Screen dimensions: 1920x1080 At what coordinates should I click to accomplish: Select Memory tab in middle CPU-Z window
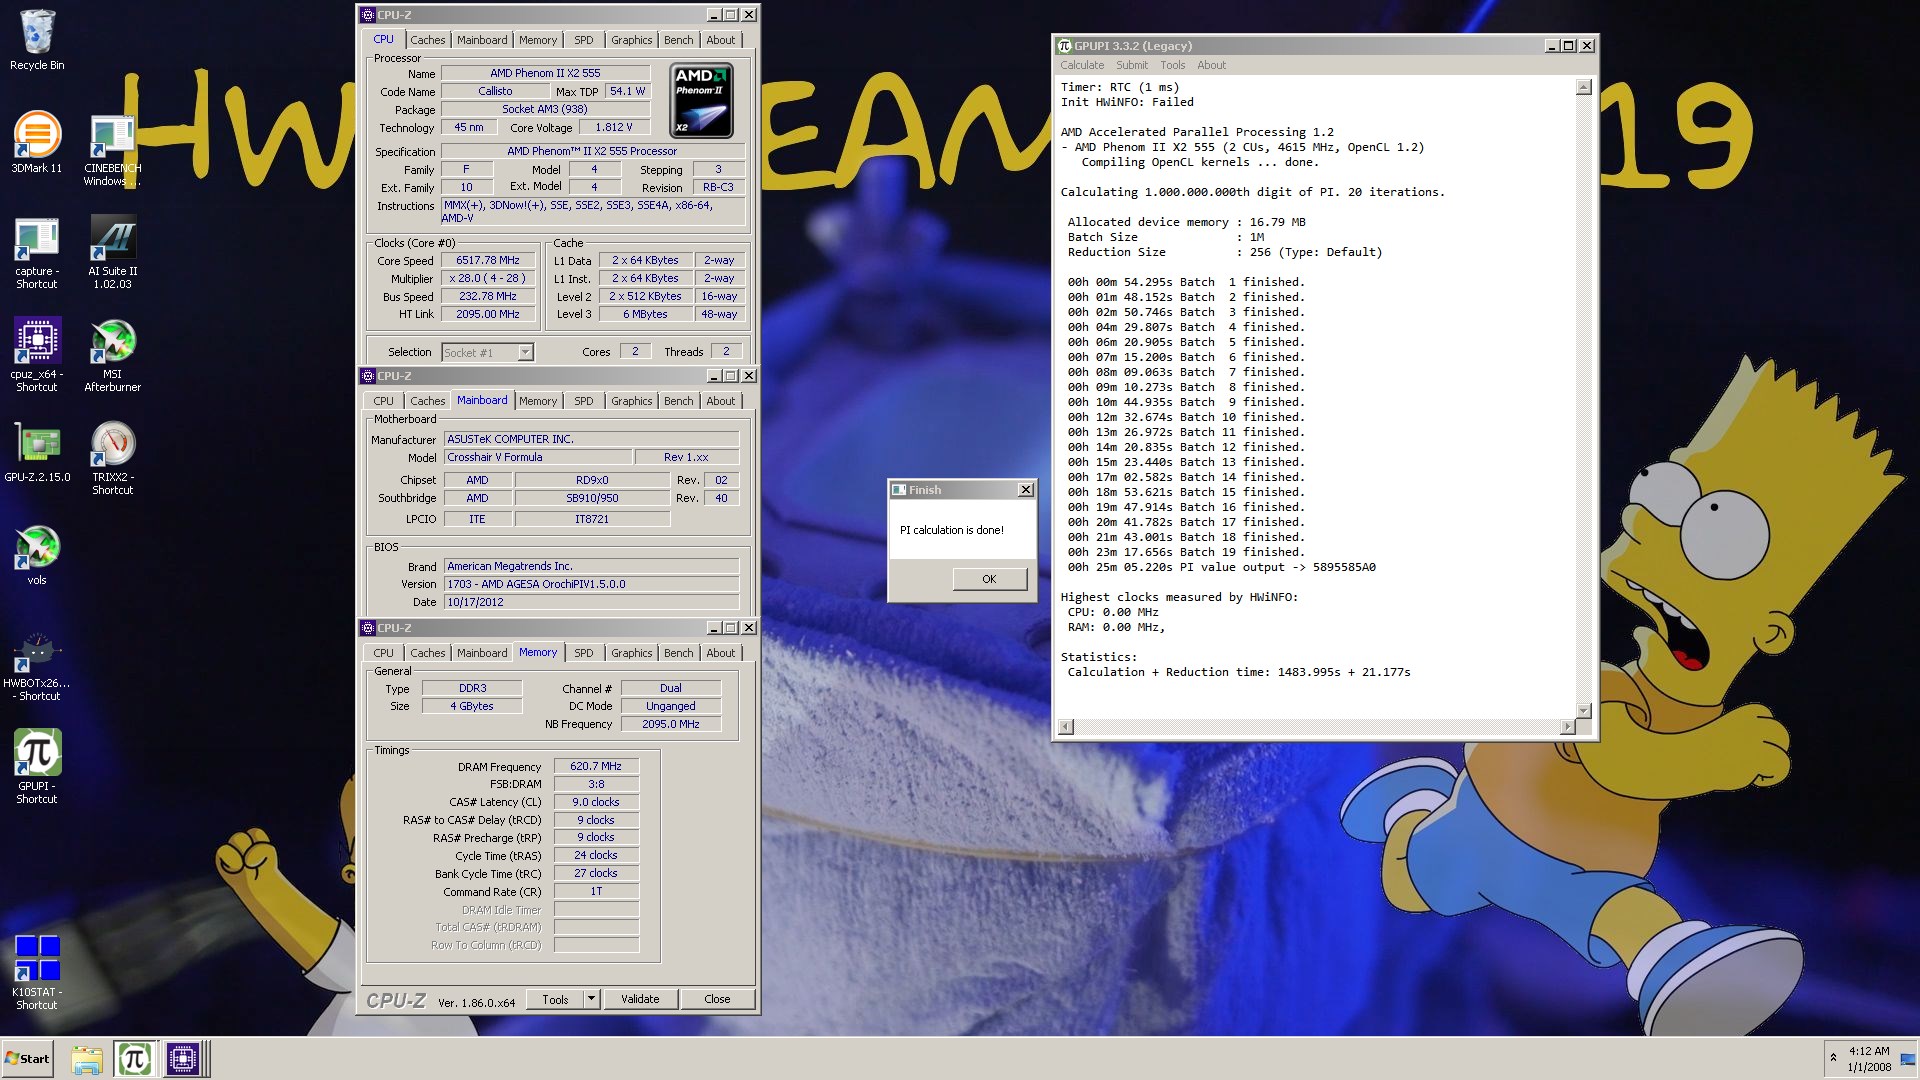tap(538, 401)
